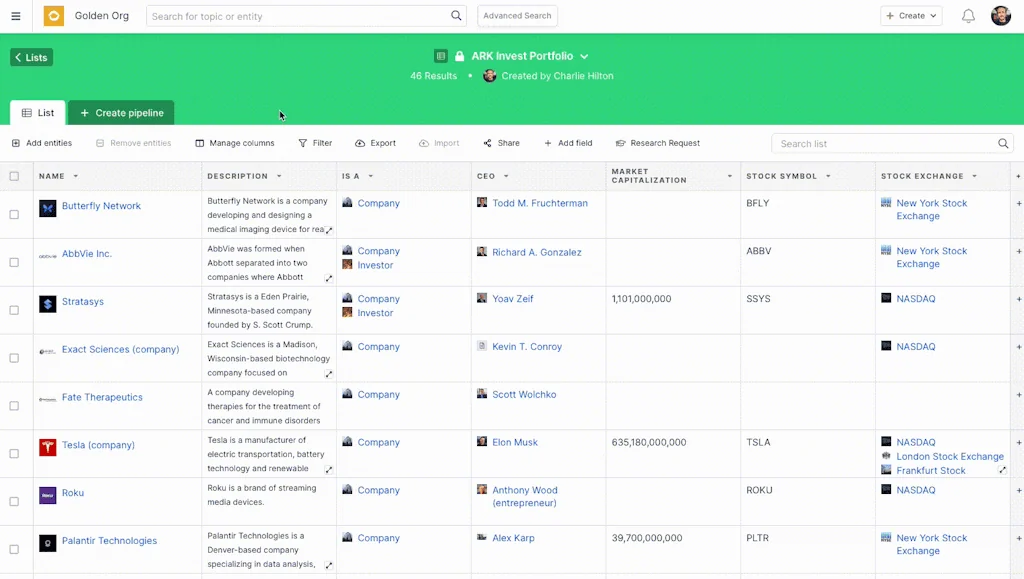Image resolution: width=1024 pixels, height=579 pixels.
Task: Toggle the select all rows checkbox
Action: pyautogui.click(x=14, y=176)
